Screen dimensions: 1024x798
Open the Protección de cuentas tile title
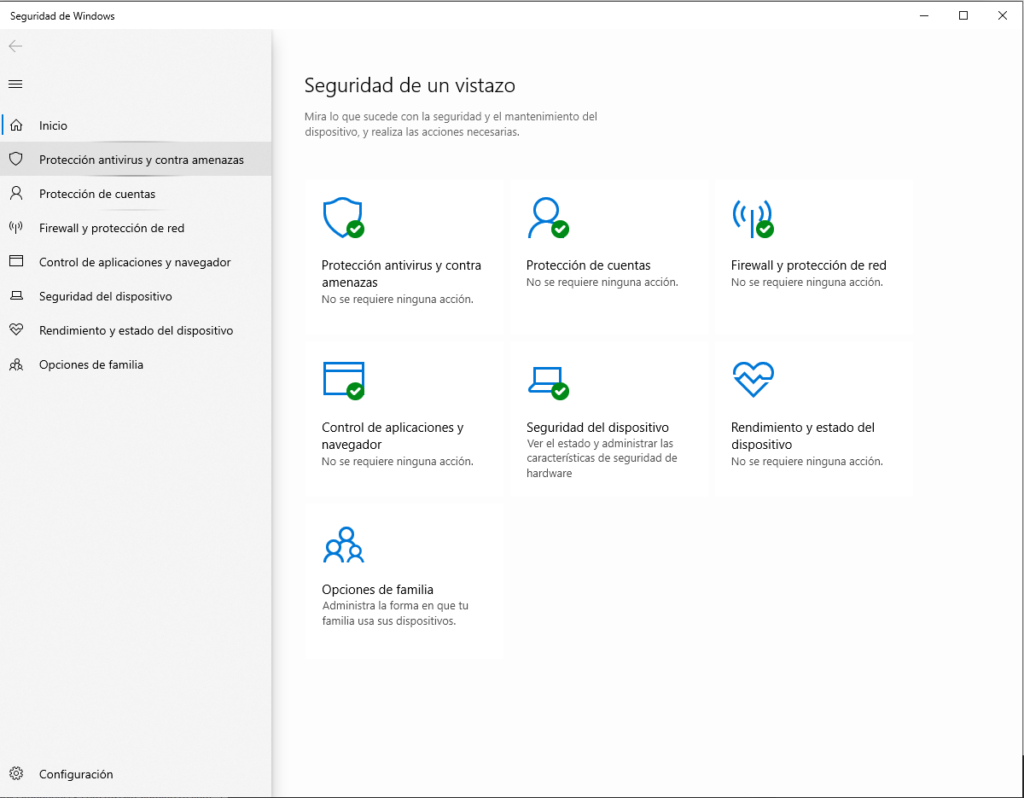[588, 265]
